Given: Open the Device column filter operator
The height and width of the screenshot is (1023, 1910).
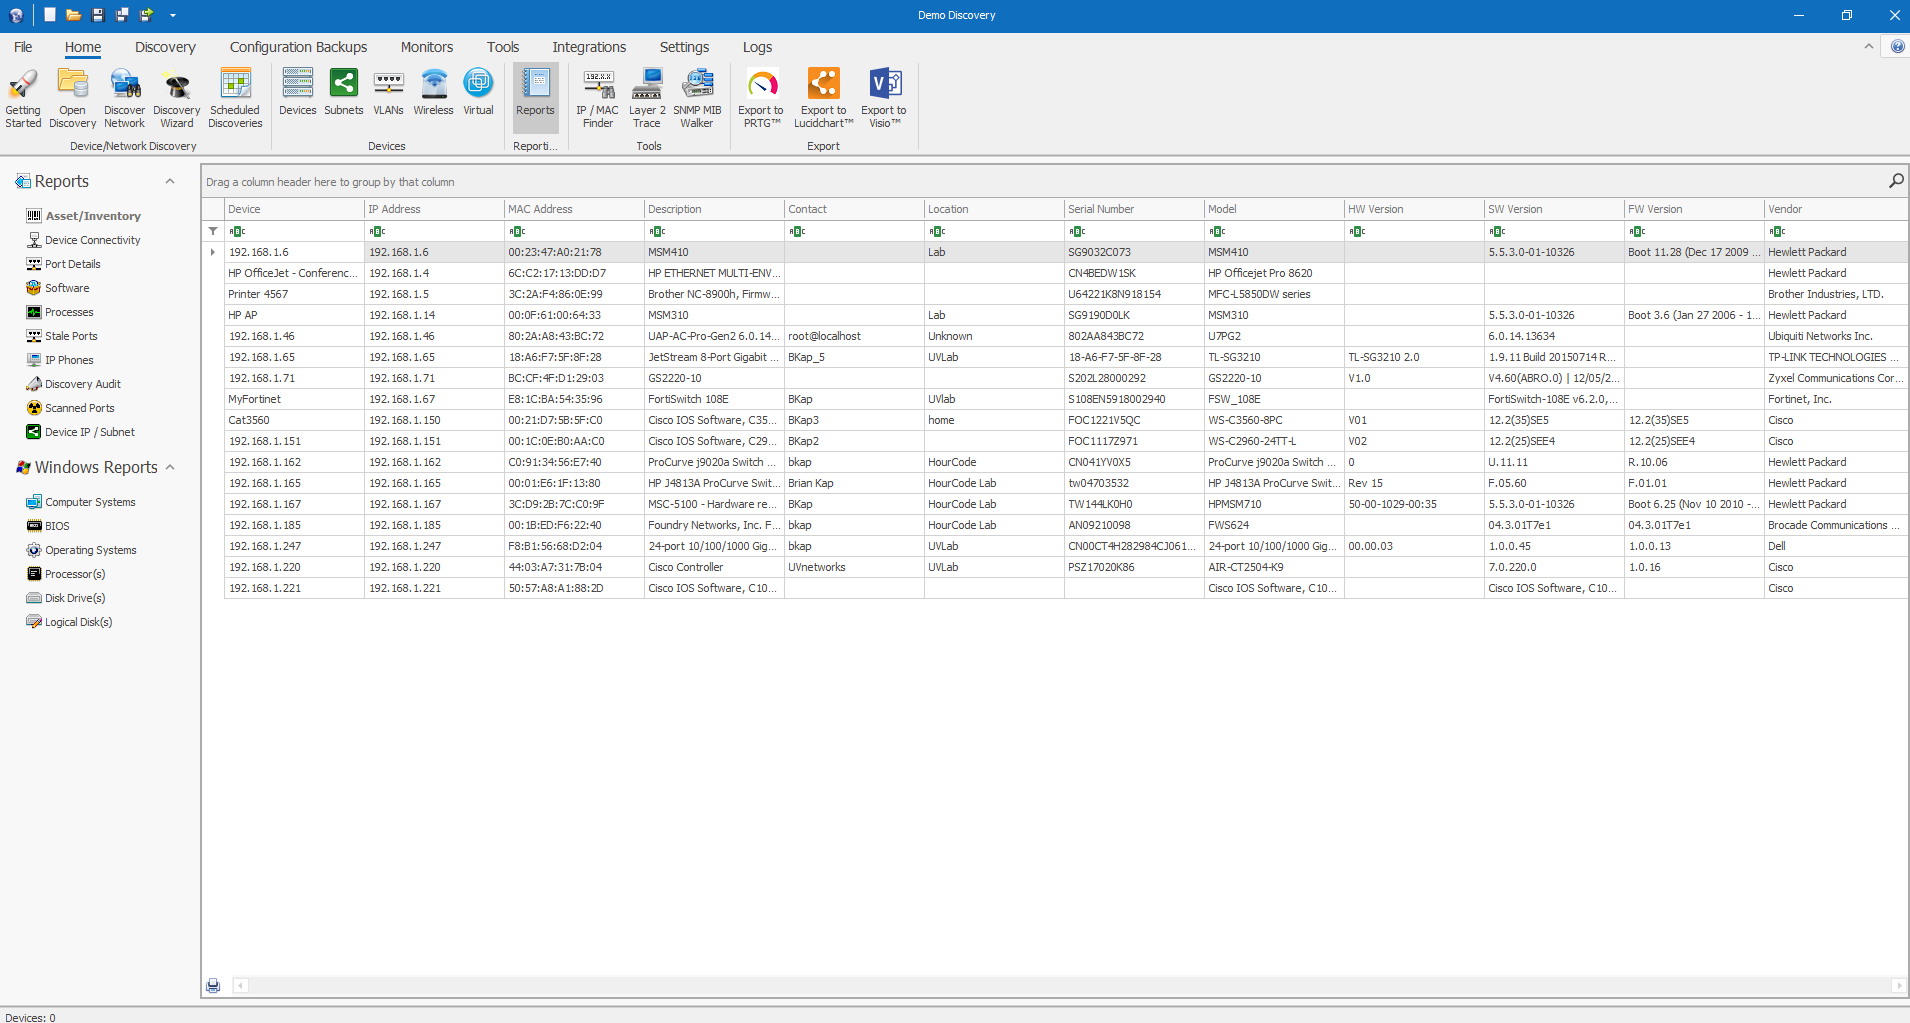Looking at the screenshot, I should pyautogui.click(x=238, y=231).
